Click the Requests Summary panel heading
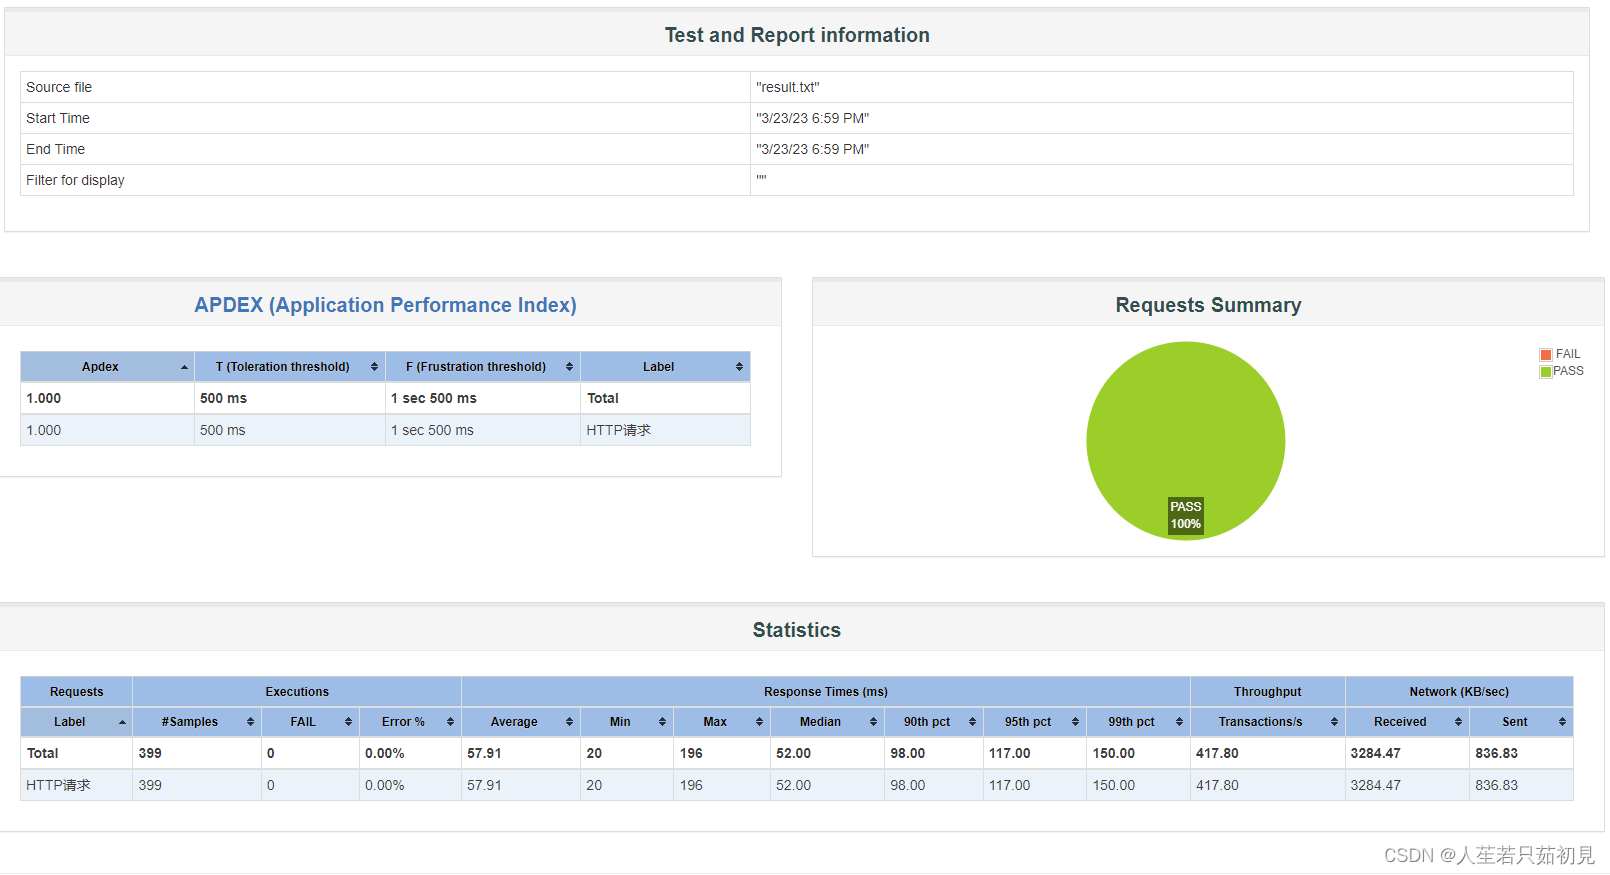The width and height of the screenshot is (1610, 875). coord(1208,305)
